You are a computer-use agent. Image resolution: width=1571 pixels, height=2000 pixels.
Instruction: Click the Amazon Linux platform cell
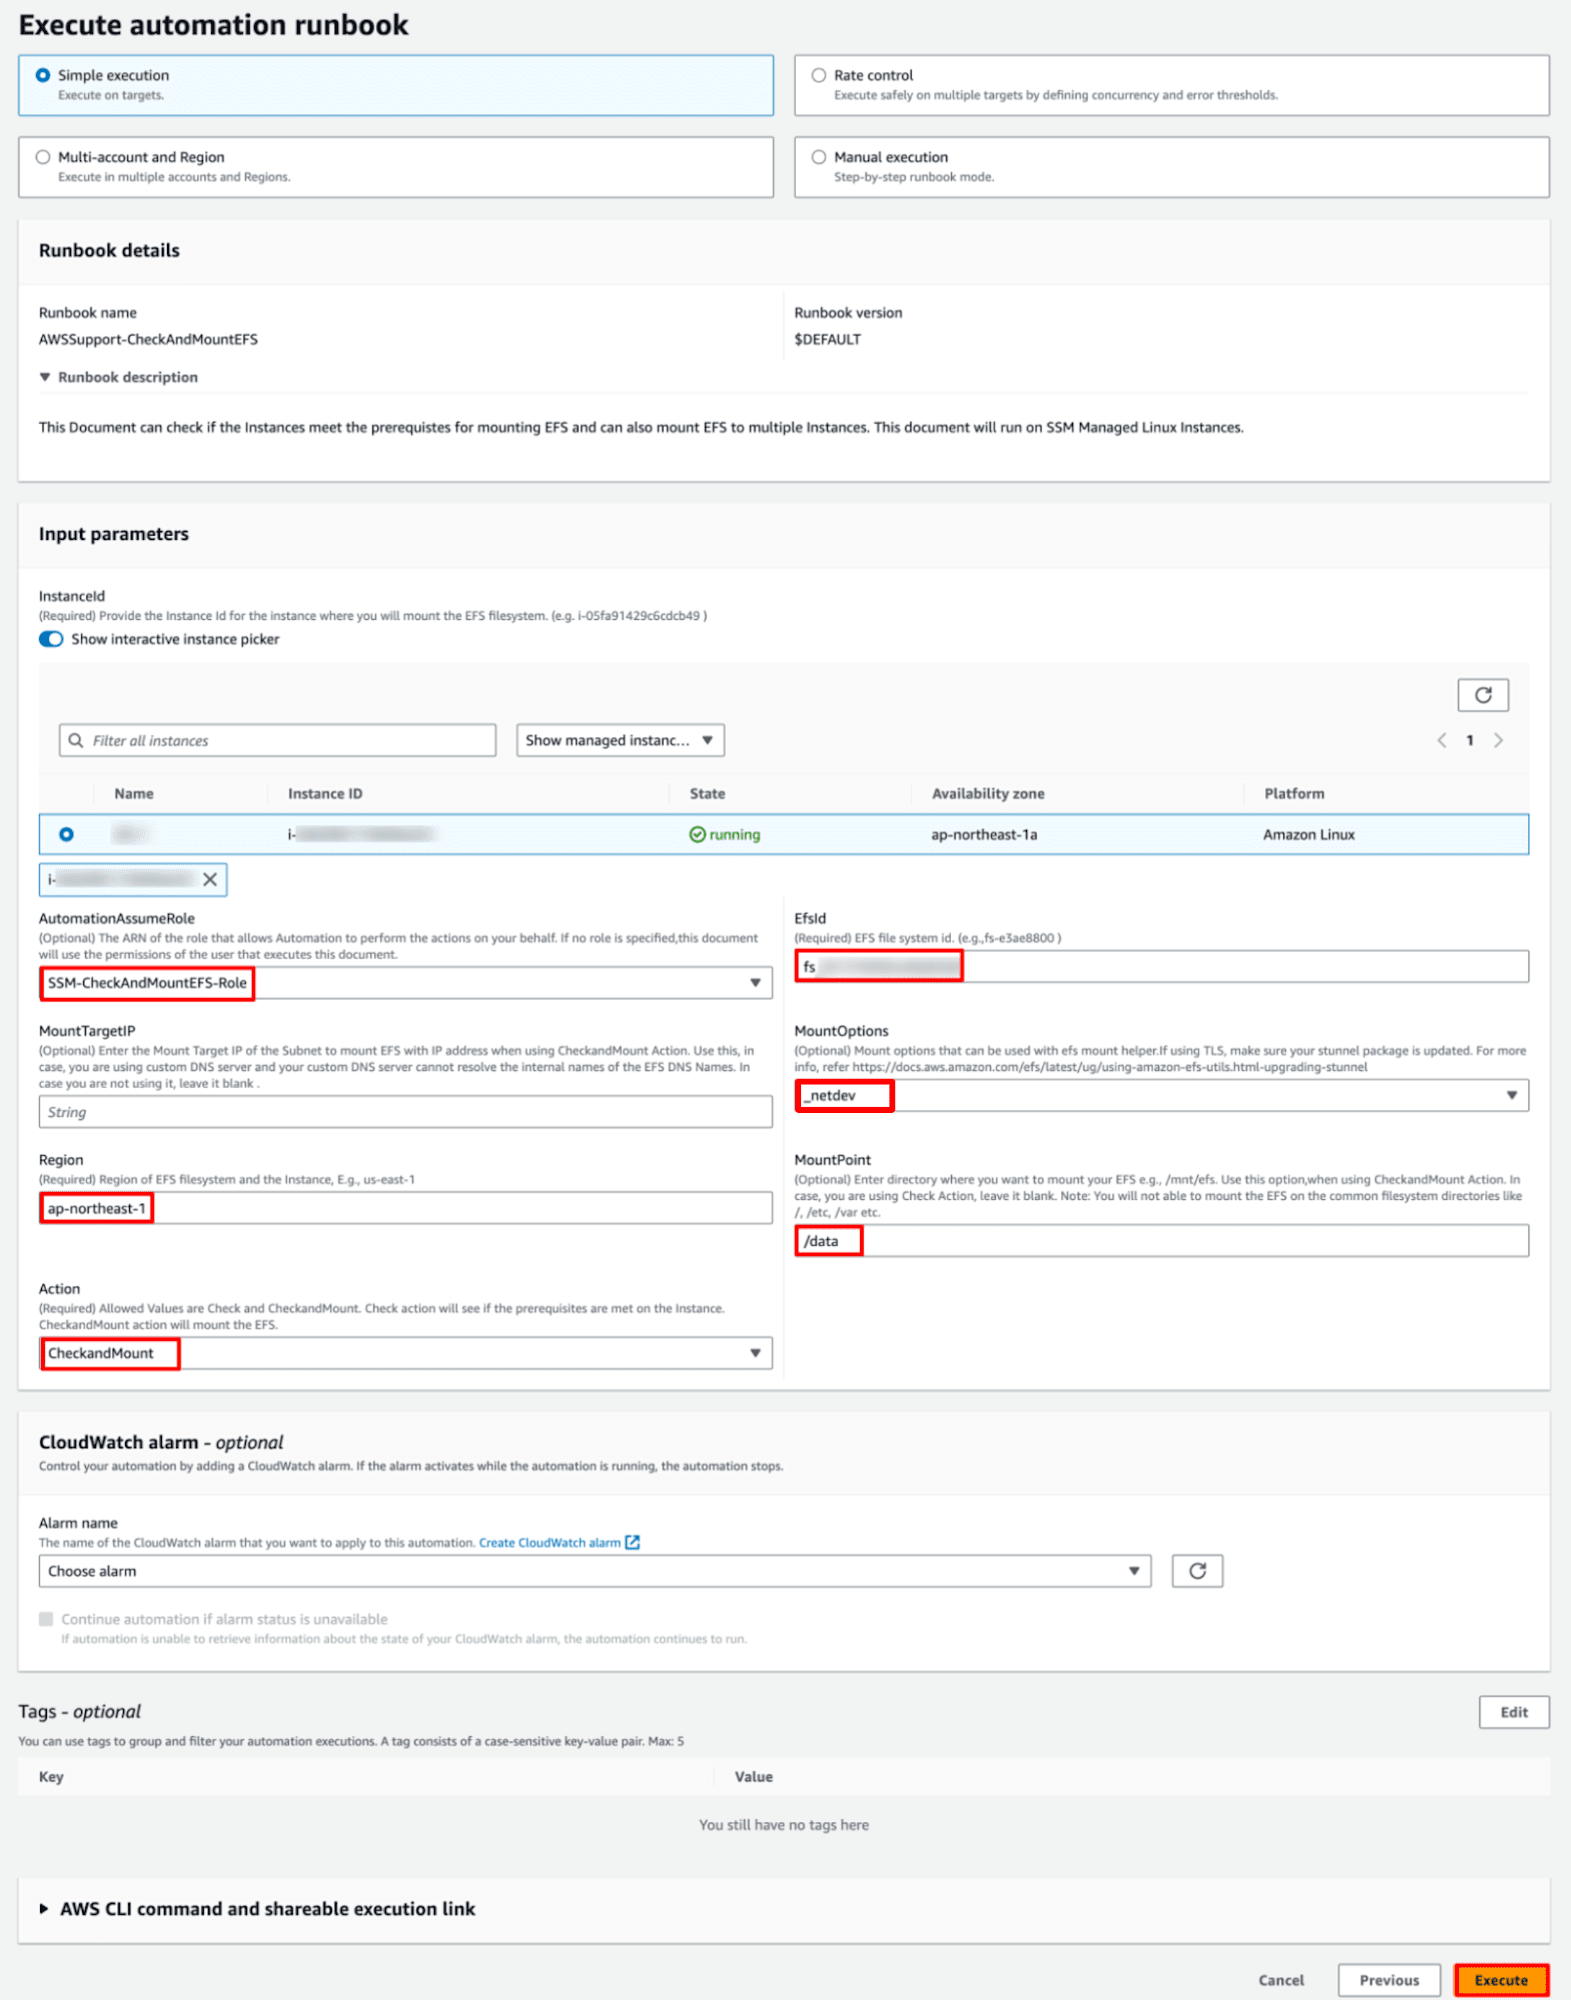coord(1309,834)
